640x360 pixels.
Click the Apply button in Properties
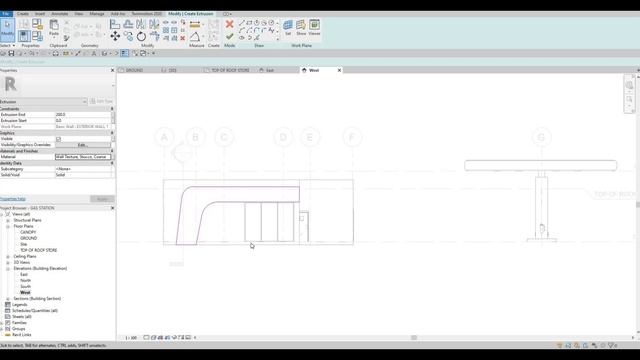(x=102, y=199)
